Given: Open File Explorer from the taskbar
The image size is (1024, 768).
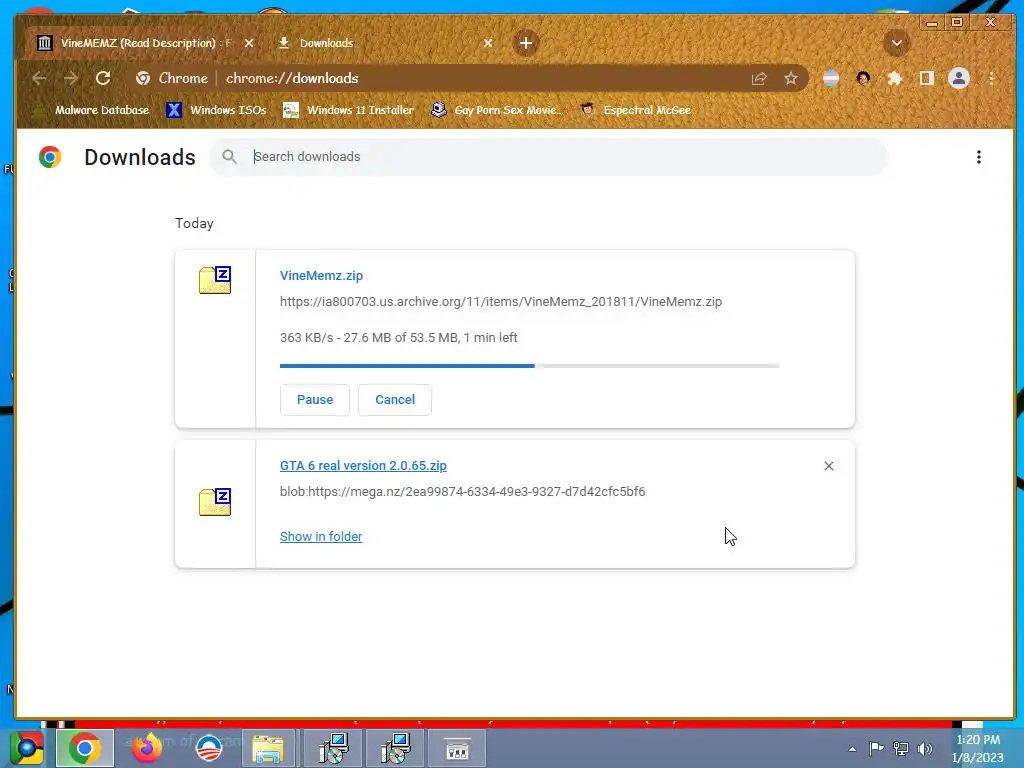Looking at the screenshot, I should coord(268,748).
